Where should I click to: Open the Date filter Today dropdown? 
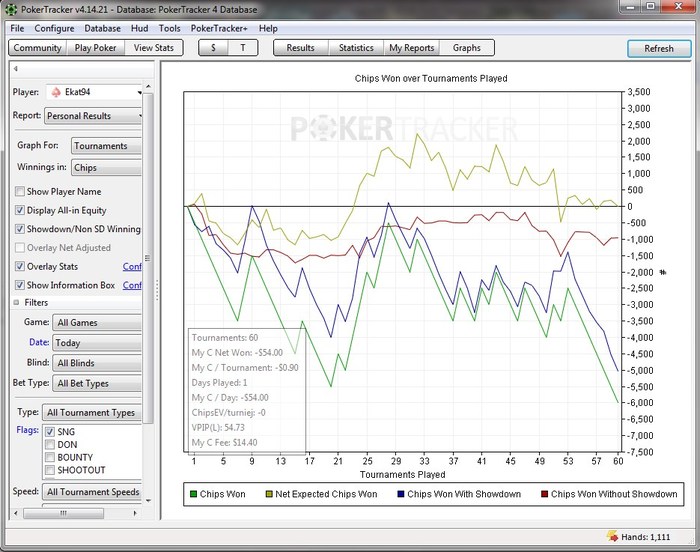tap(97, 343)
